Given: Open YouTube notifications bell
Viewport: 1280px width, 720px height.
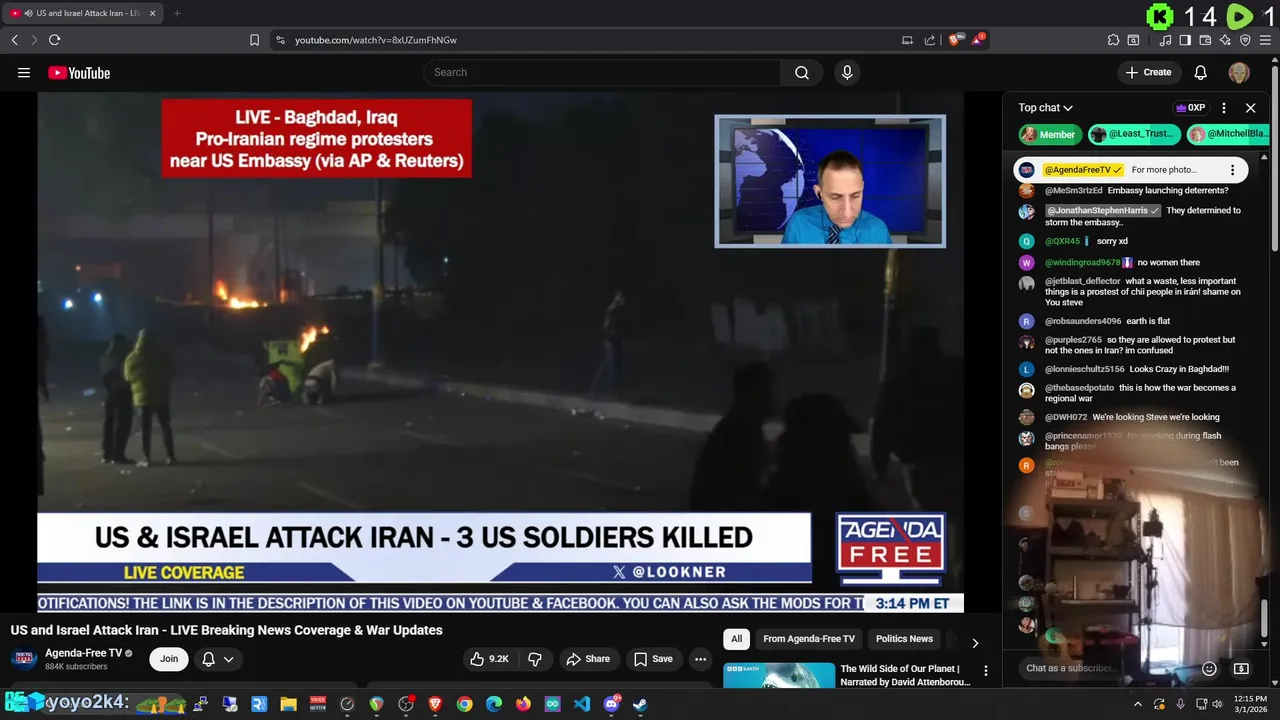Looking at the screenshot, I should pyautogui.click(x=1201, y=72).
